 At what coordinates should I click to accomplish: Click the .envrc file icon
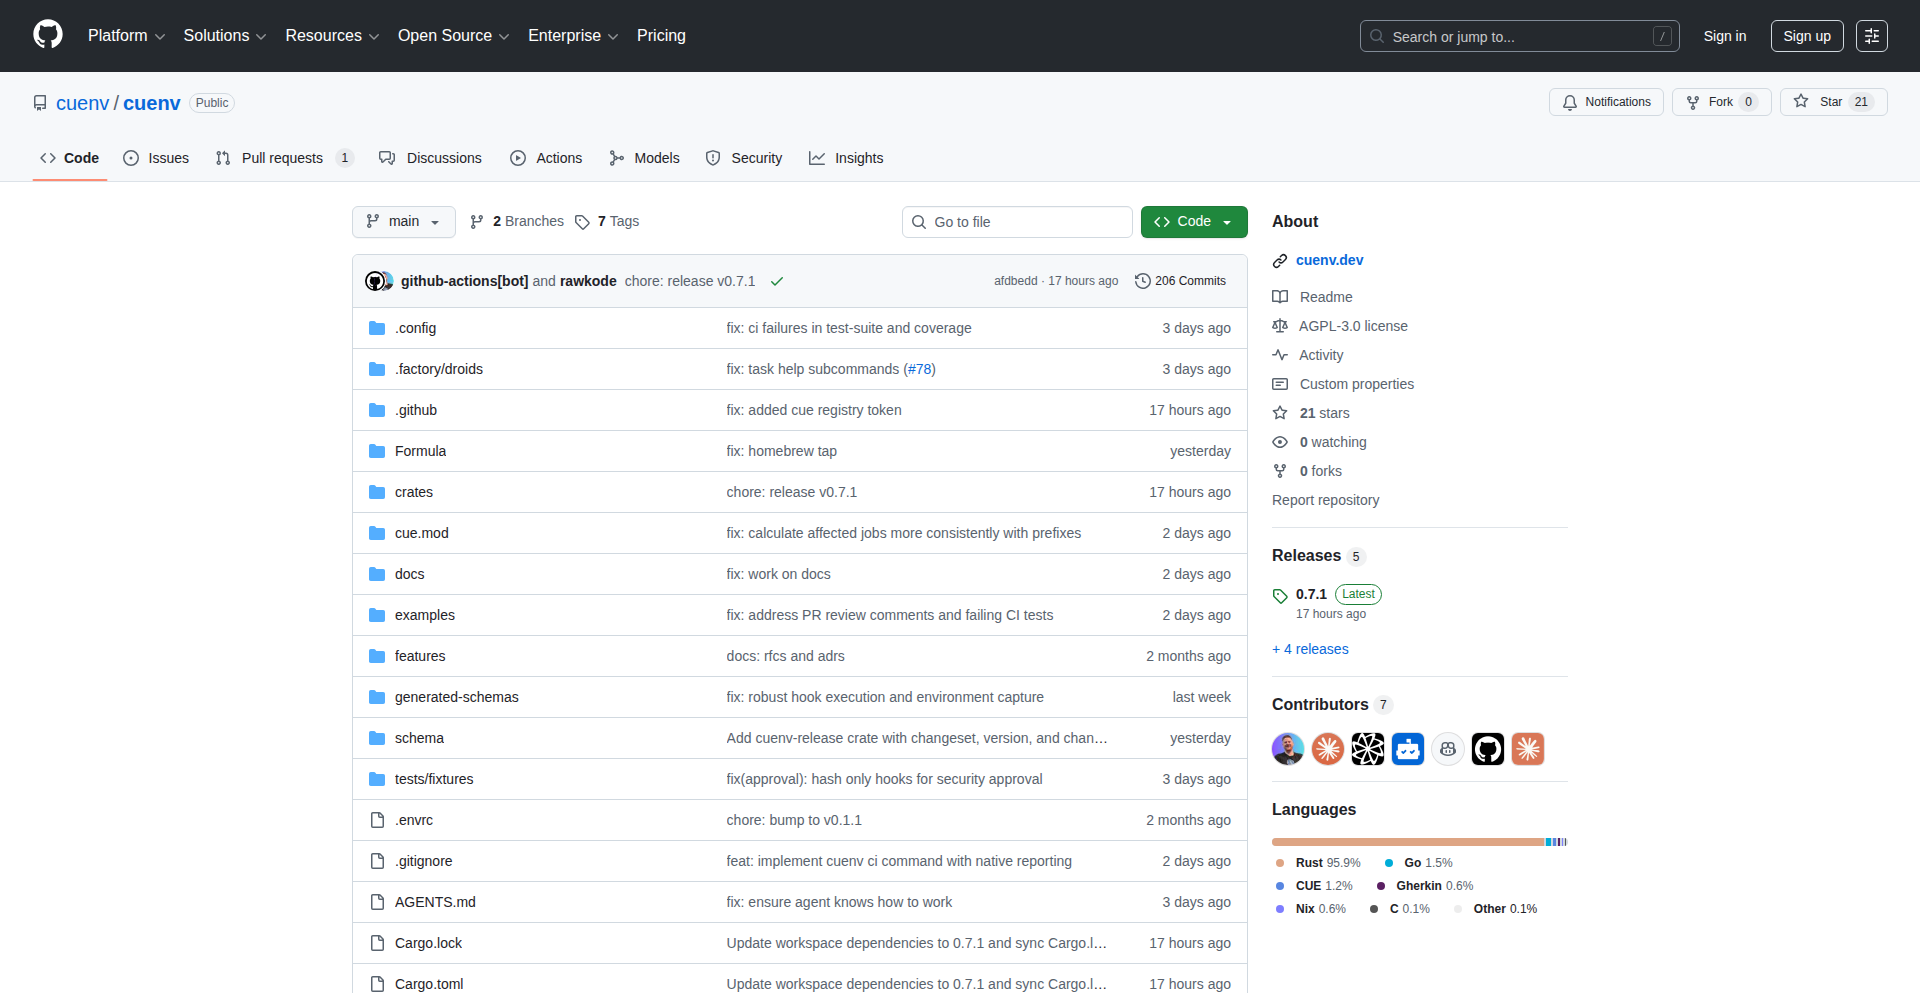(377, 820)
